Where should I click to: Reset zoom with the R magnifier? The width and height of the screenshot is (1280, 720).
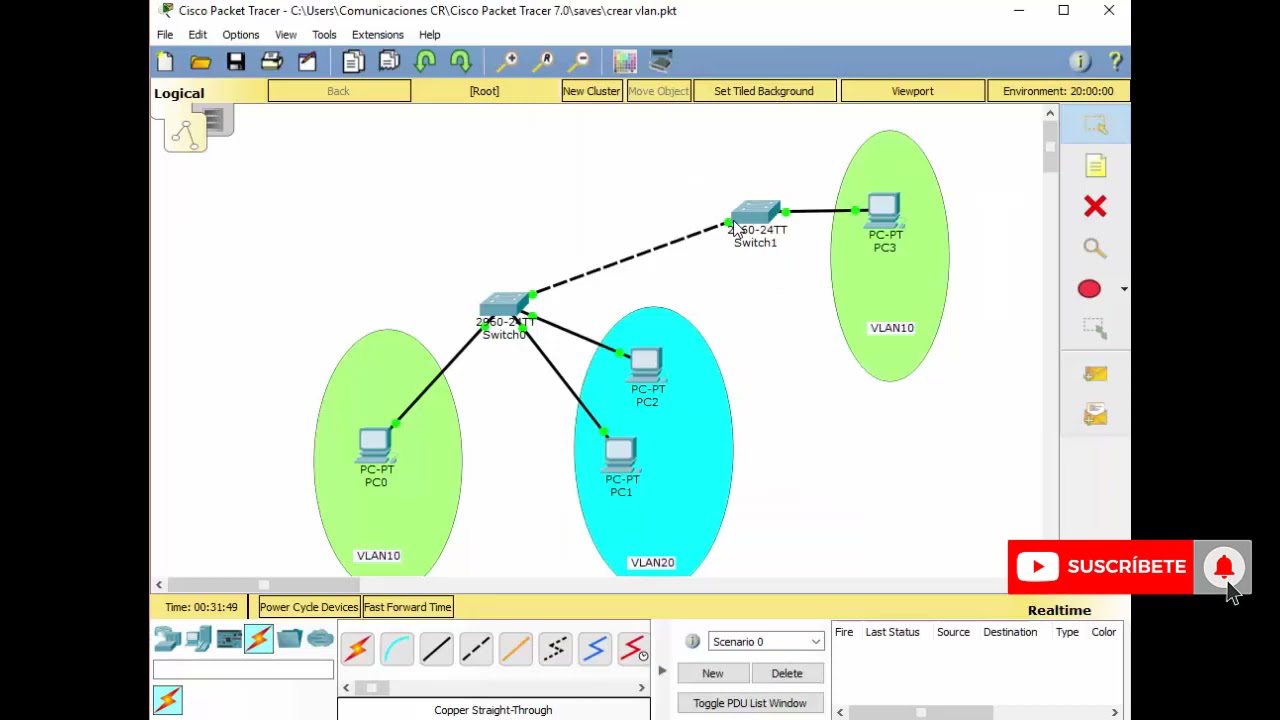coord(543,62)
